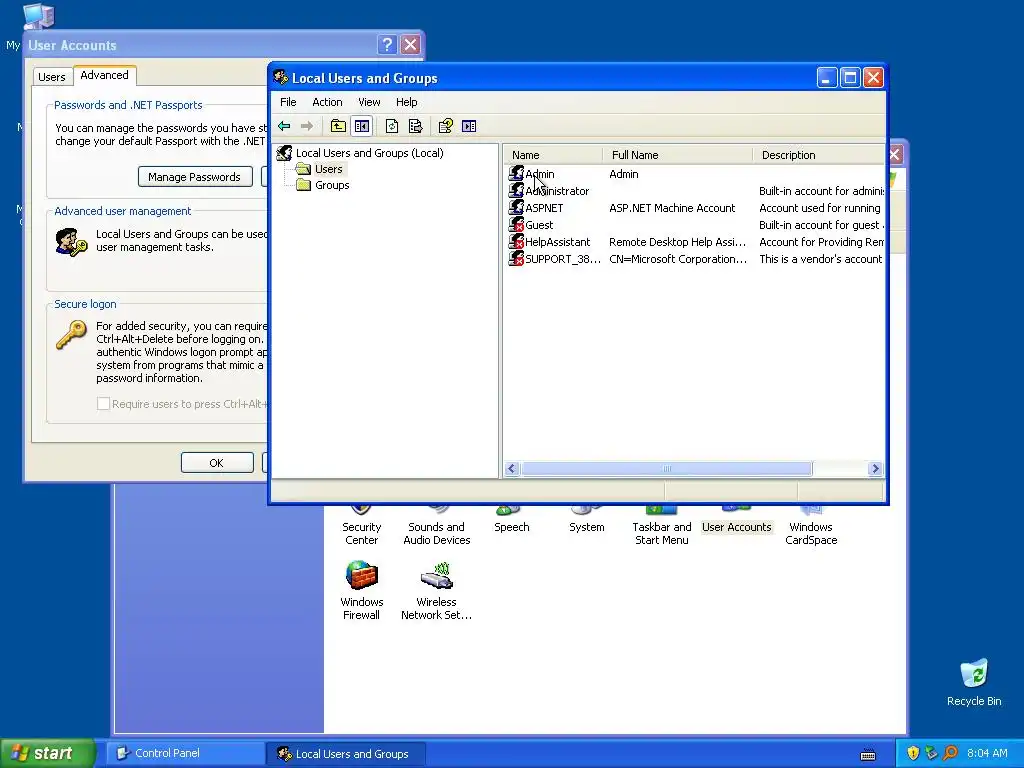Open System item in Control Panel

tap(586, 520)
